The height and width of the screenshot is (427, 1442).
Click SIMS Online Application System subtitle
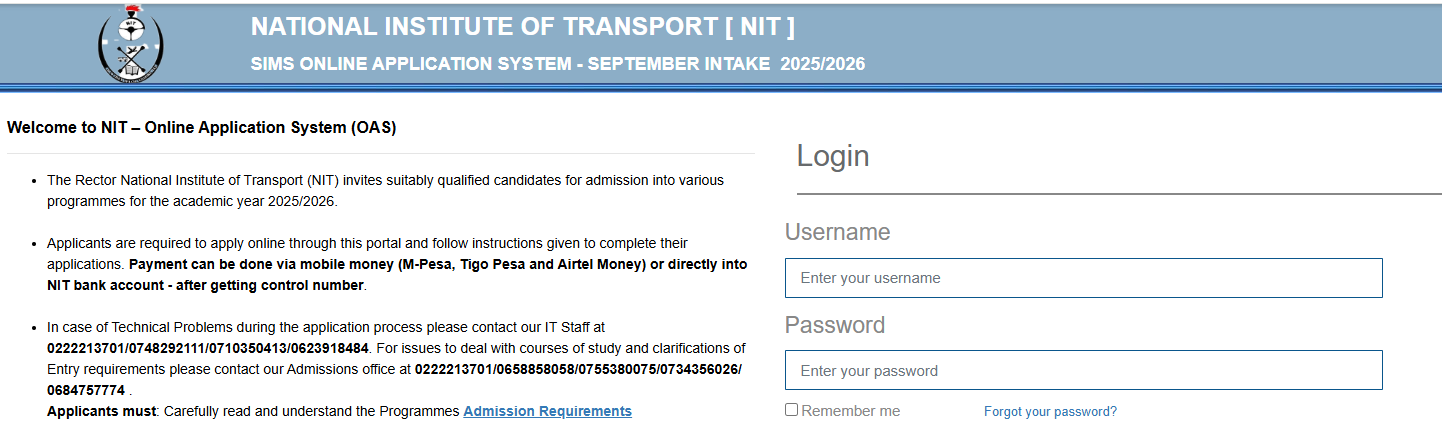point(558,64)
